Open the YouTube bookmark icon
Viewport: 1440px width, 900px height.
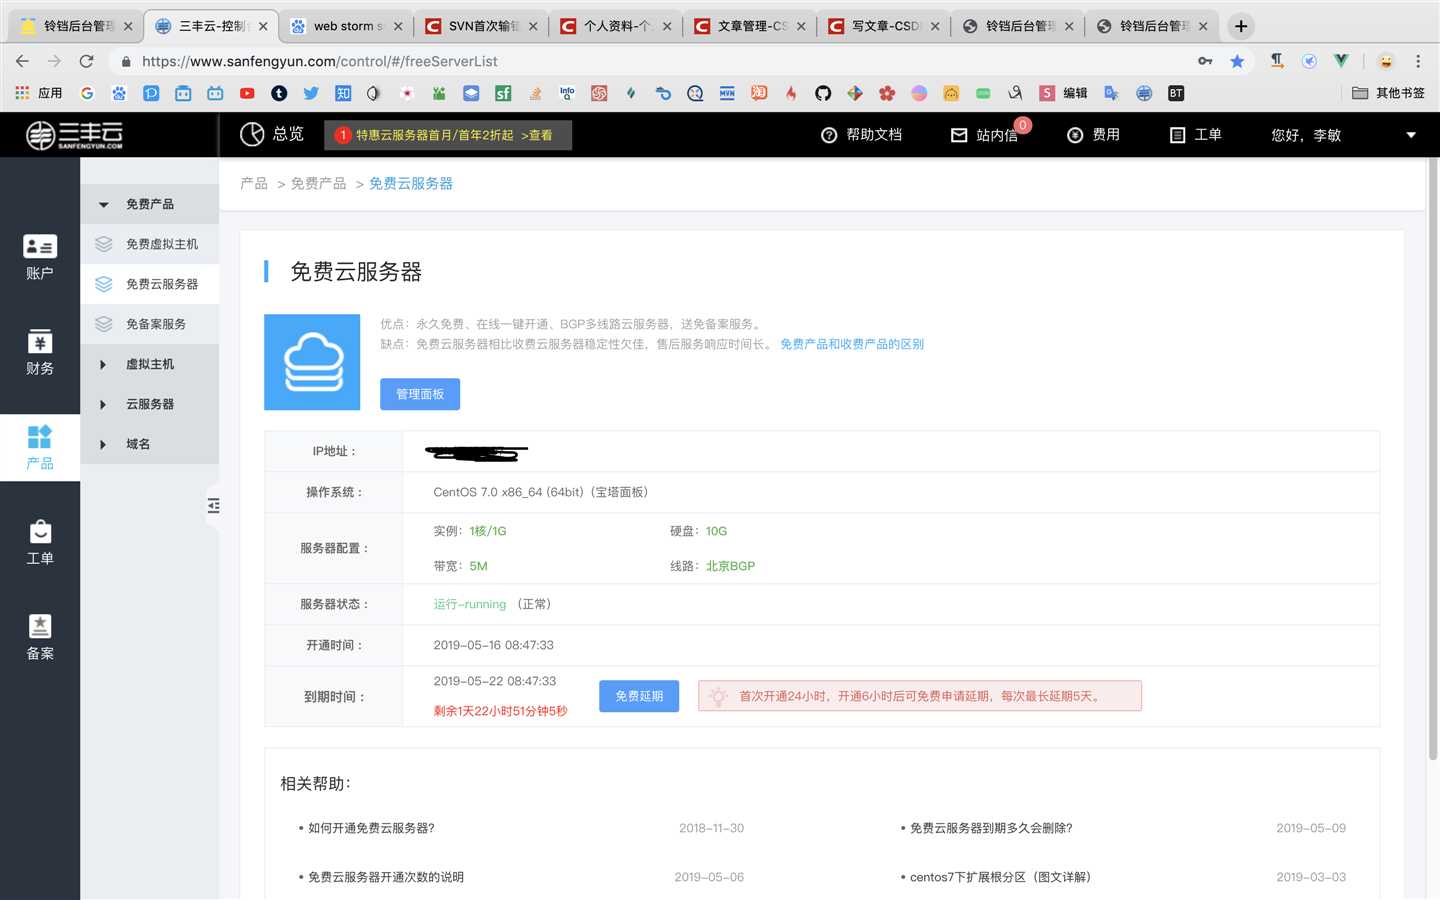tap(247, 93)
